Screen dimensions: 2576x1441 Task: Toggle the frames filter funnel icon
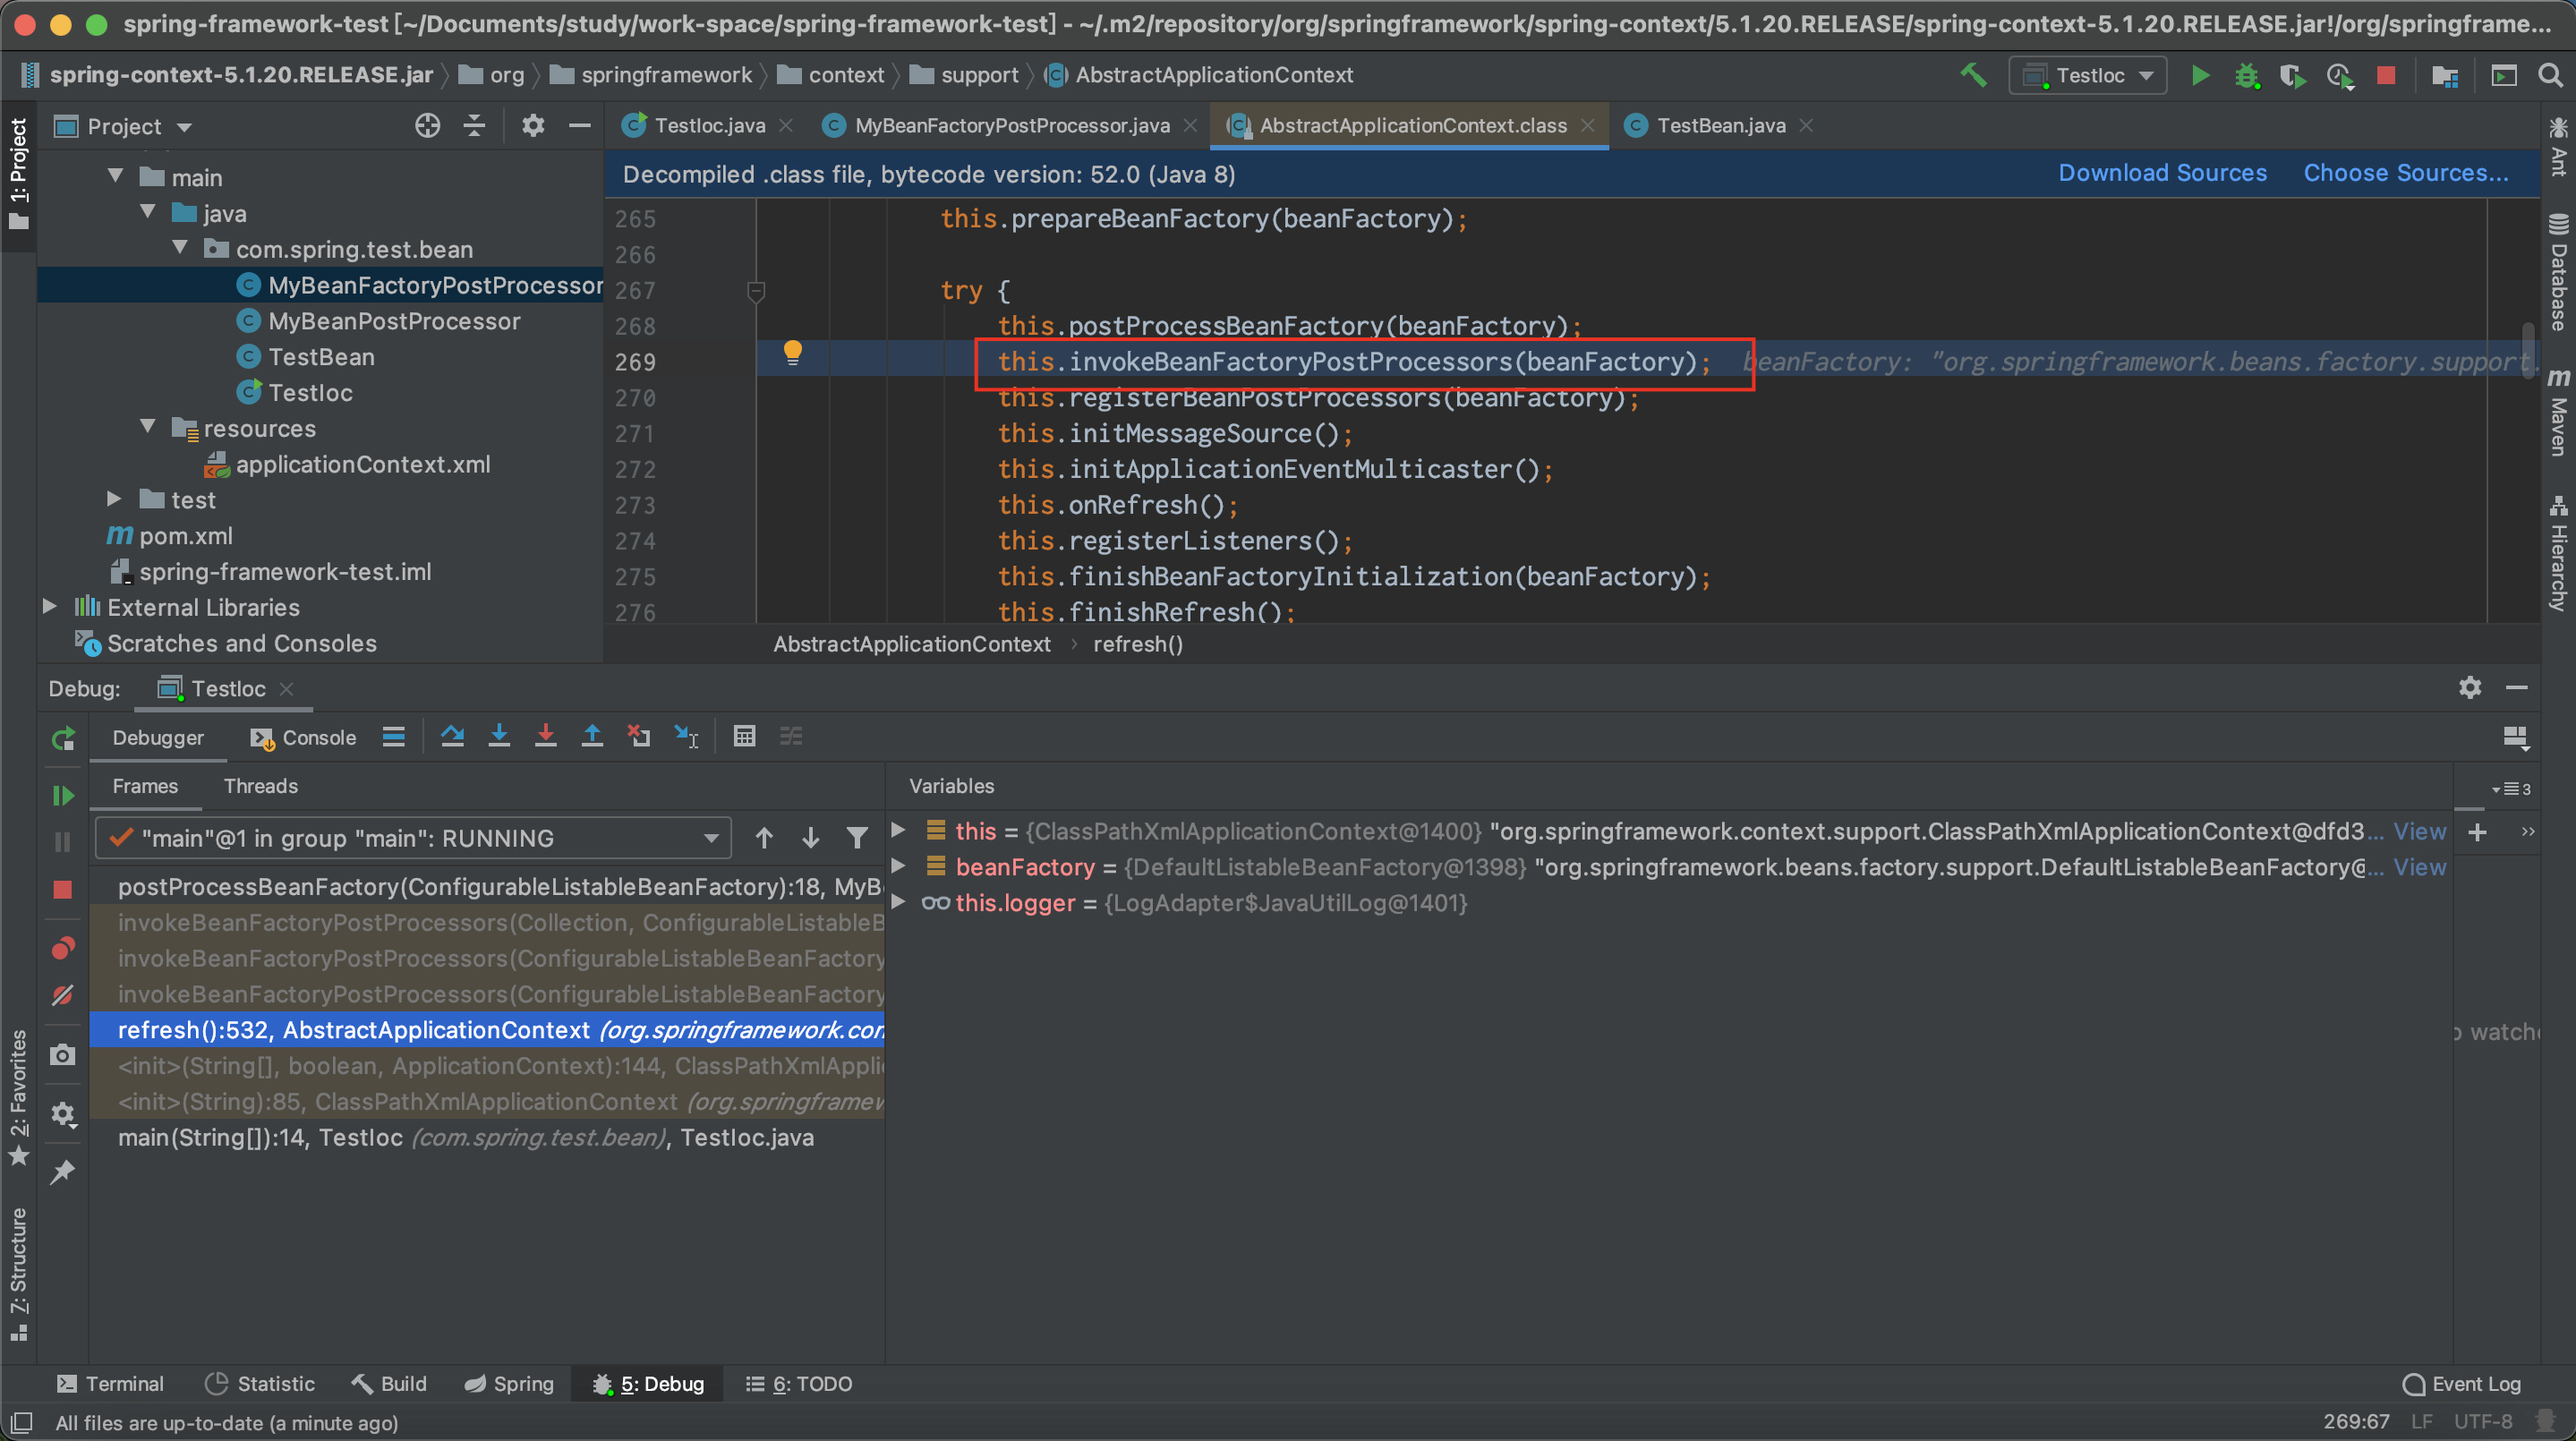pyautogui.click(x=857, y=838)
